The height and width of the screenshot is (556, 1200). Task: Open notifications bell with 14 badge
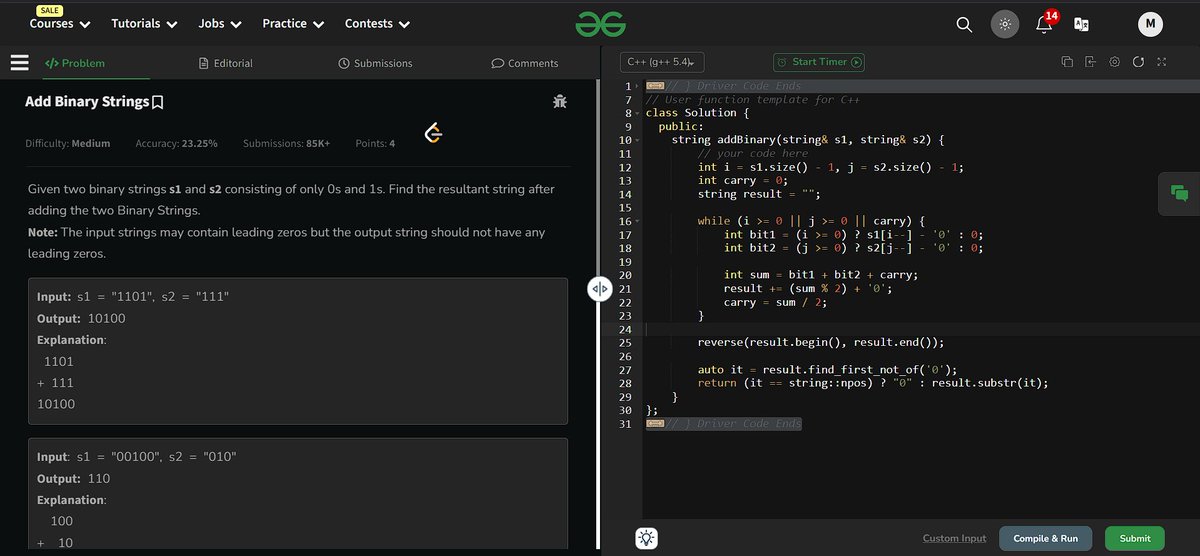tap(1045, 23)
